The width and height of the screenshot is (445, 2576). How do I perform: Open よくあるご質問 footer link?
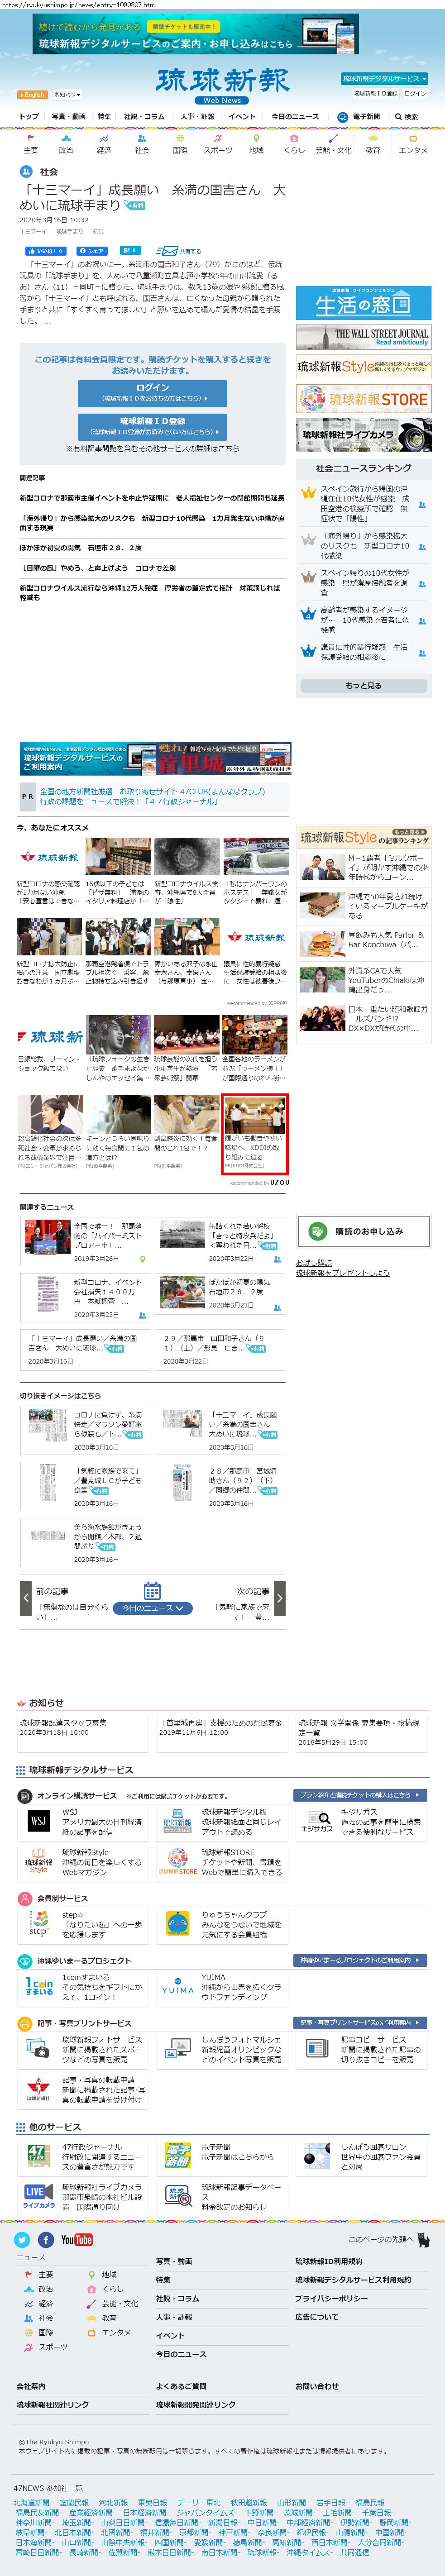(x=181, y=2386)
